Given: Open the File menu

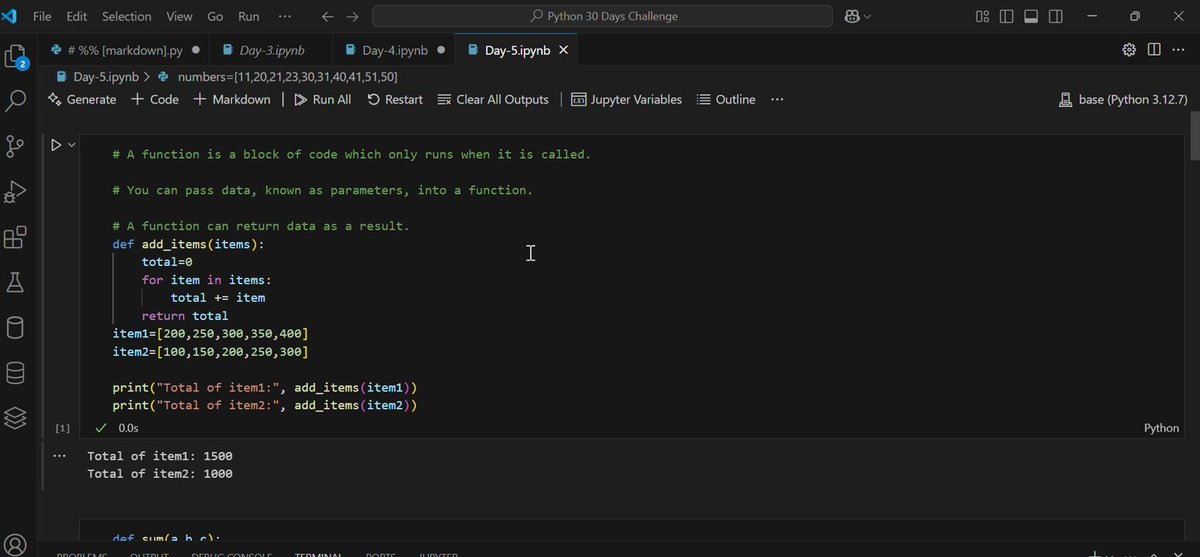Looking at the screenshot, I should [42, 16].
